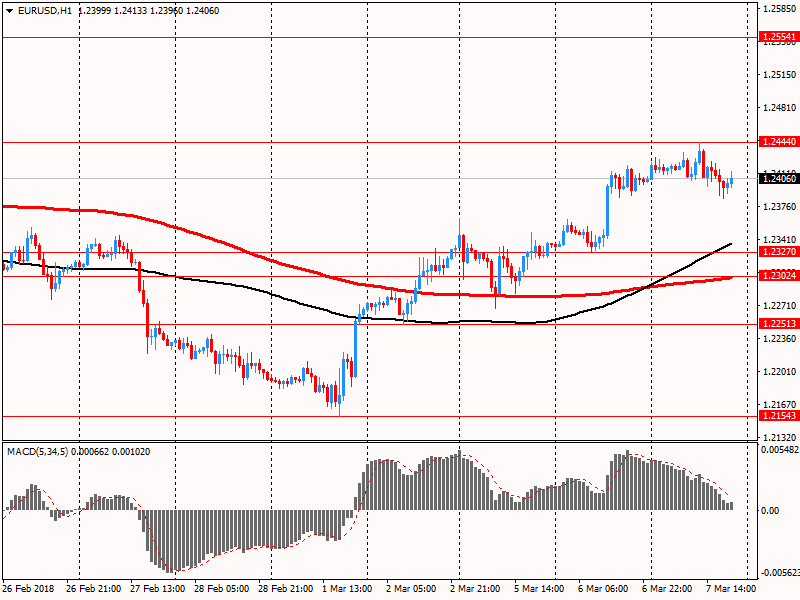Select the 1.25541 red price level label

tap(779, 37)
